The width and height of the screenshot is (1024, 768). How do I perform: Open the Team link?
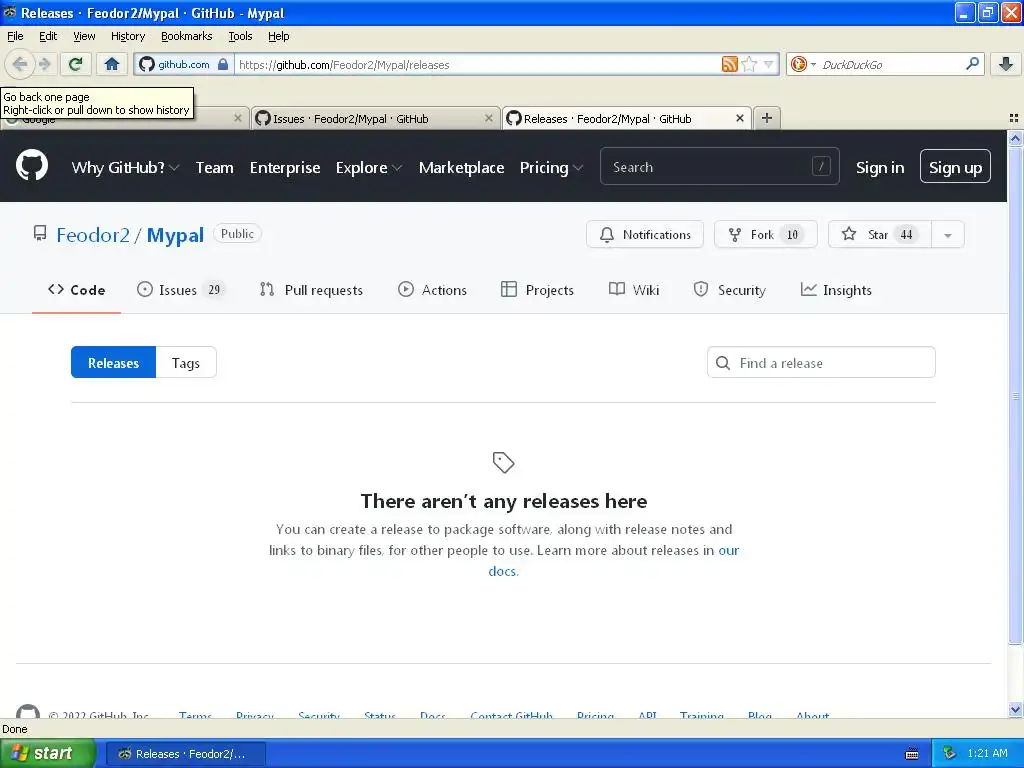click(x=214, y=168)
